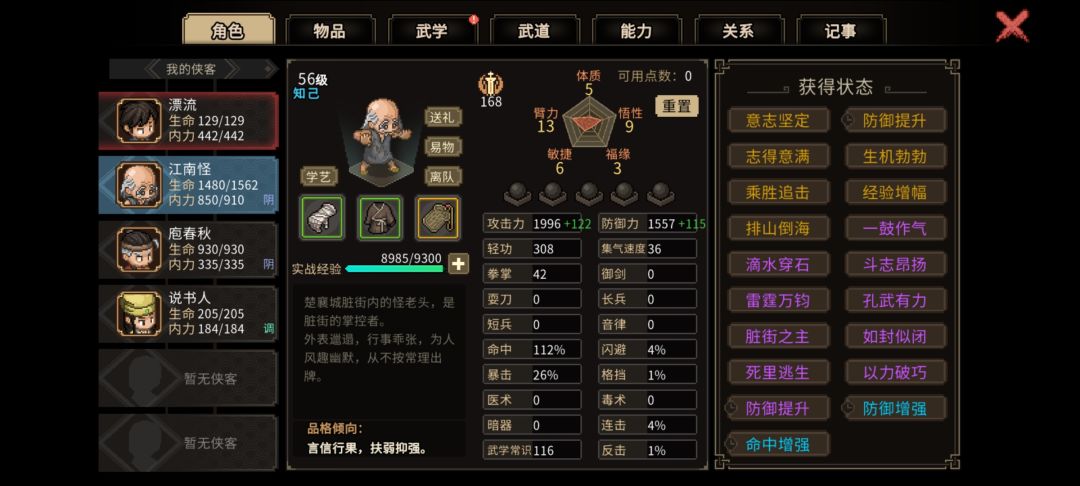Select 漂流 character portrait

click(x=139, y=120)
